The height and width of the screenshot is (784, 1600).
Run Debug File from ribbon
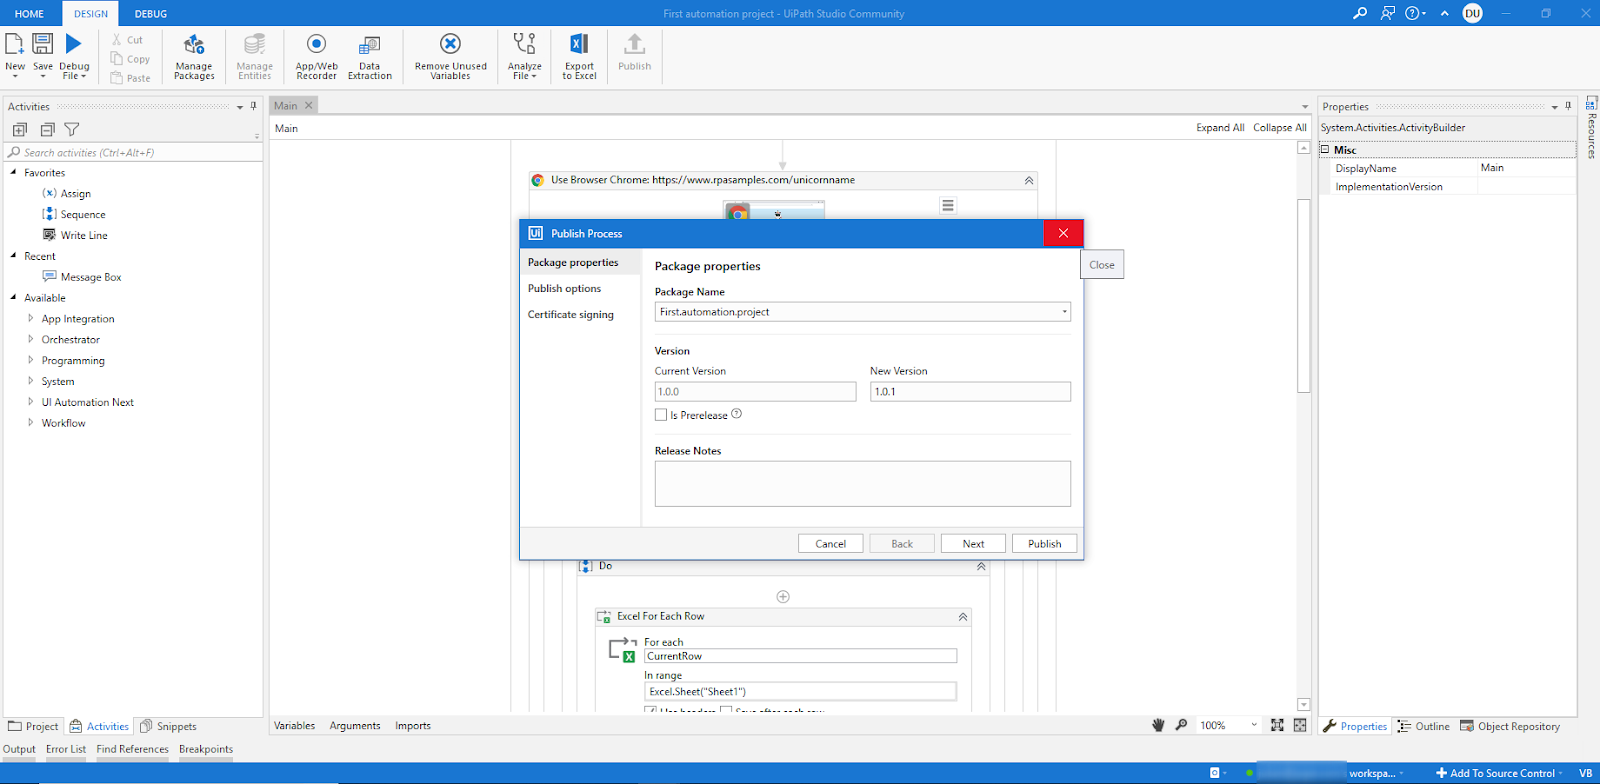click(74, 44)
